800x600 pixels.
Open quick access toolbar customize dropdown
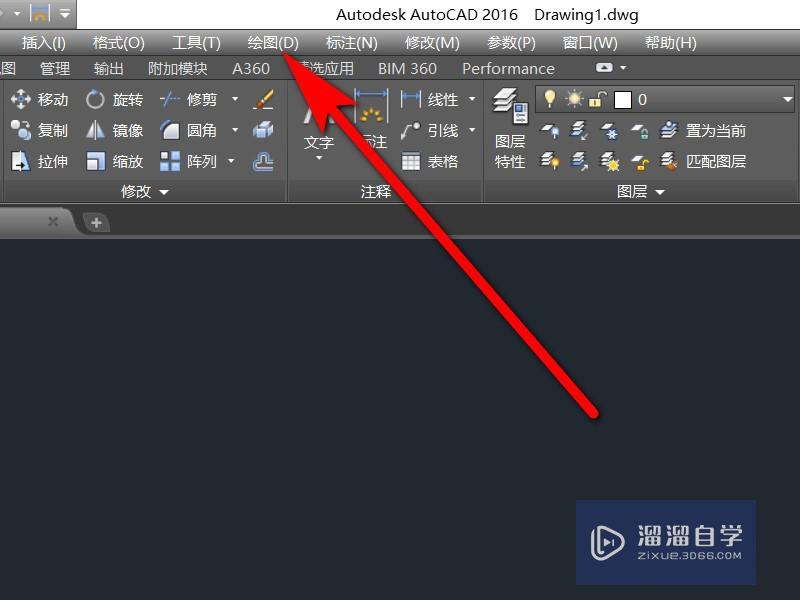click(x=65, y=13)
